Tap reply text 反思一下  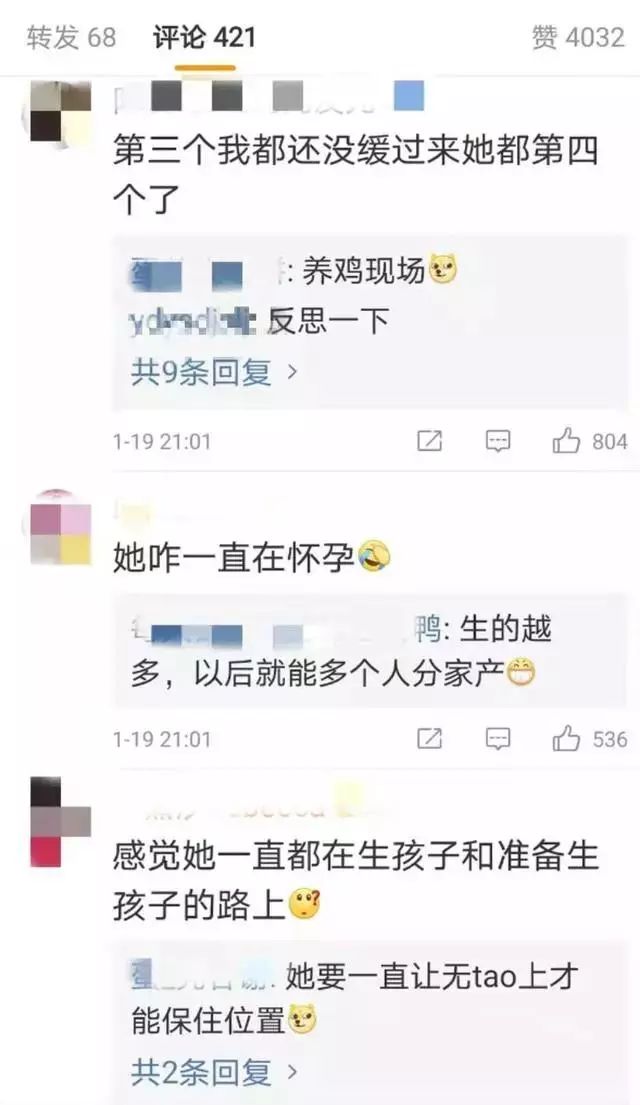click(328, 321)
